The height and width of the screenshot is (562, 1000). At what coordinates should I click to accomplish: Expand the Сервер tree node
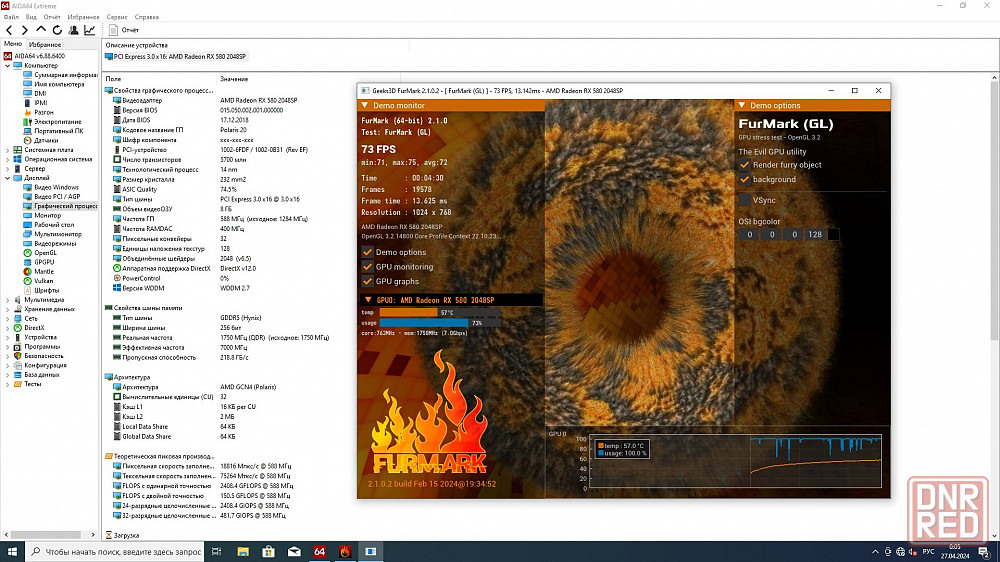[8, 169]
